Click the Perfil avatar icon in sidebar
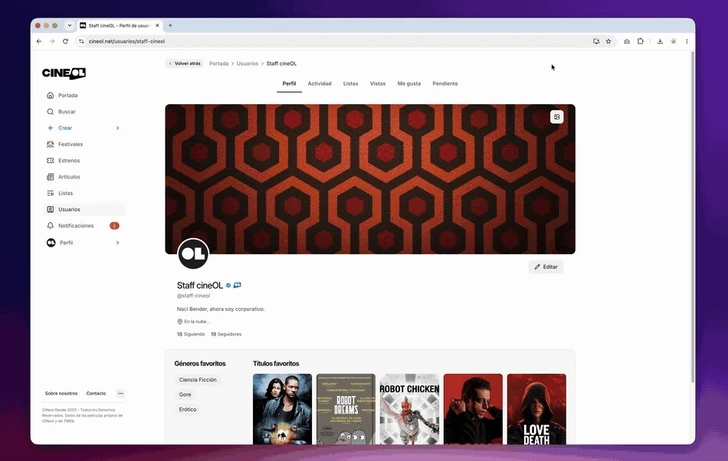 tap(51, 242)
